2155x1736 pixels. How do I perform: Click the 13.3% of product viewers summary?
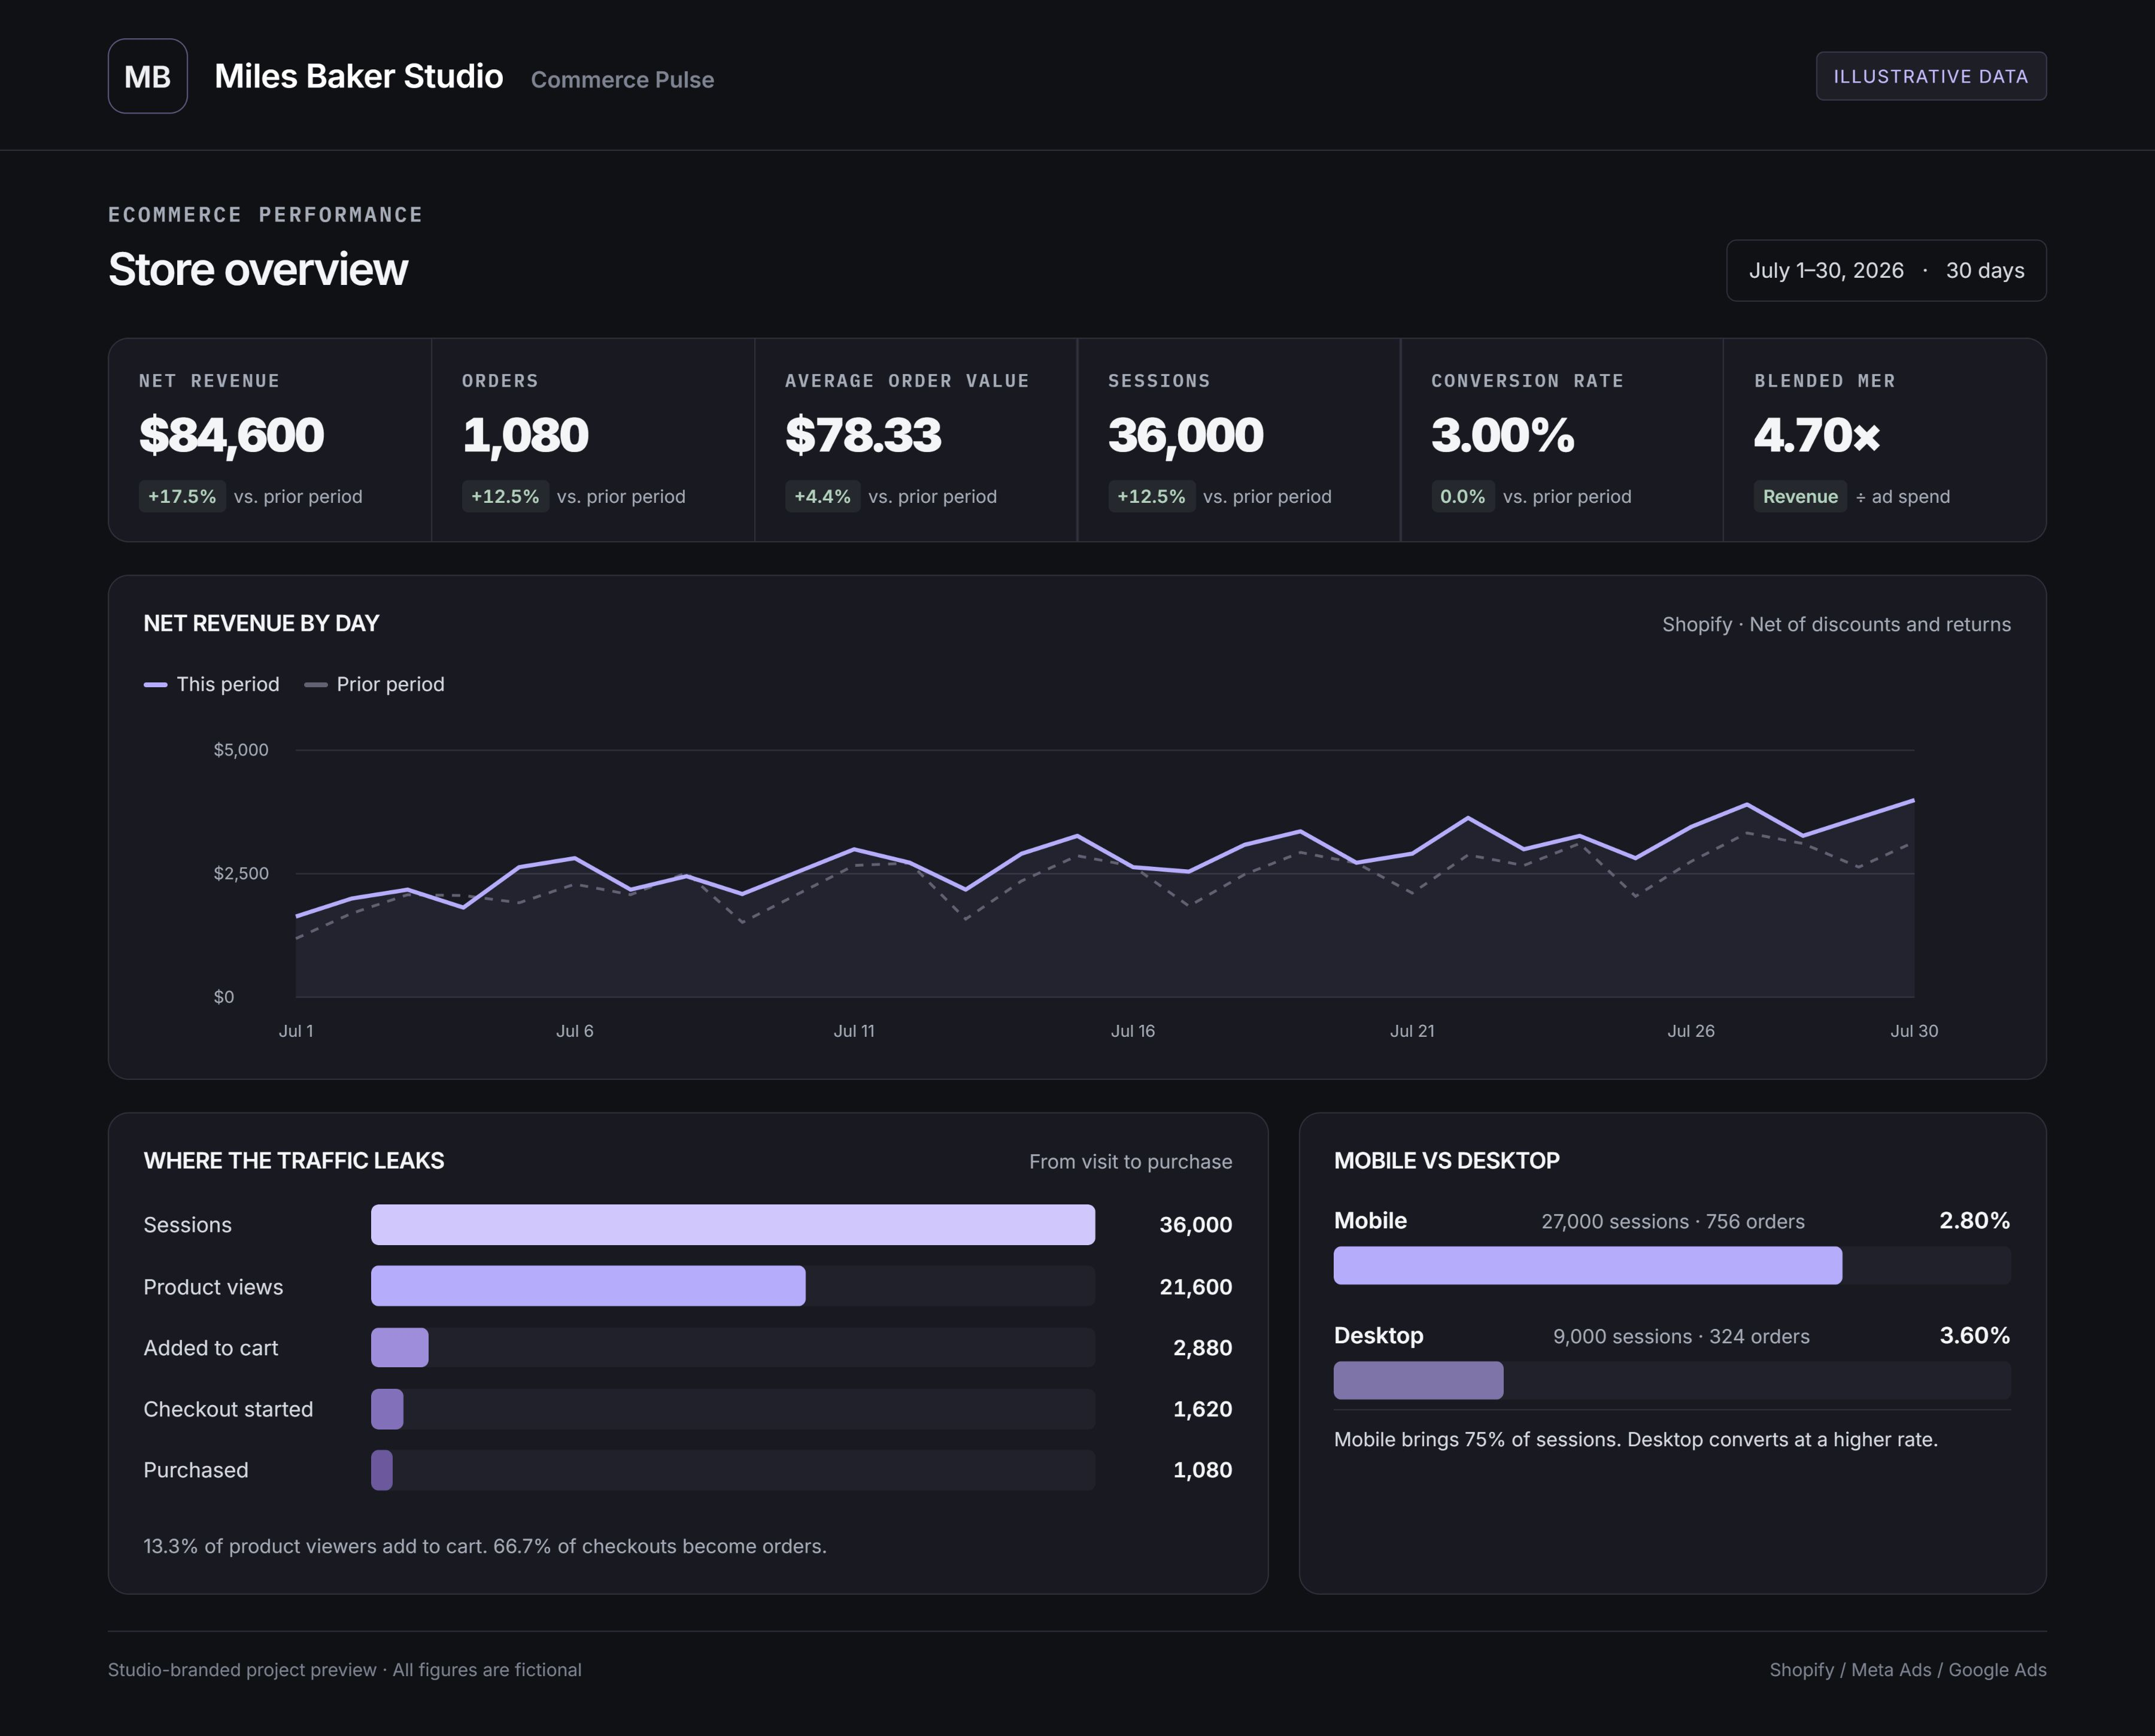(485, 1546)
